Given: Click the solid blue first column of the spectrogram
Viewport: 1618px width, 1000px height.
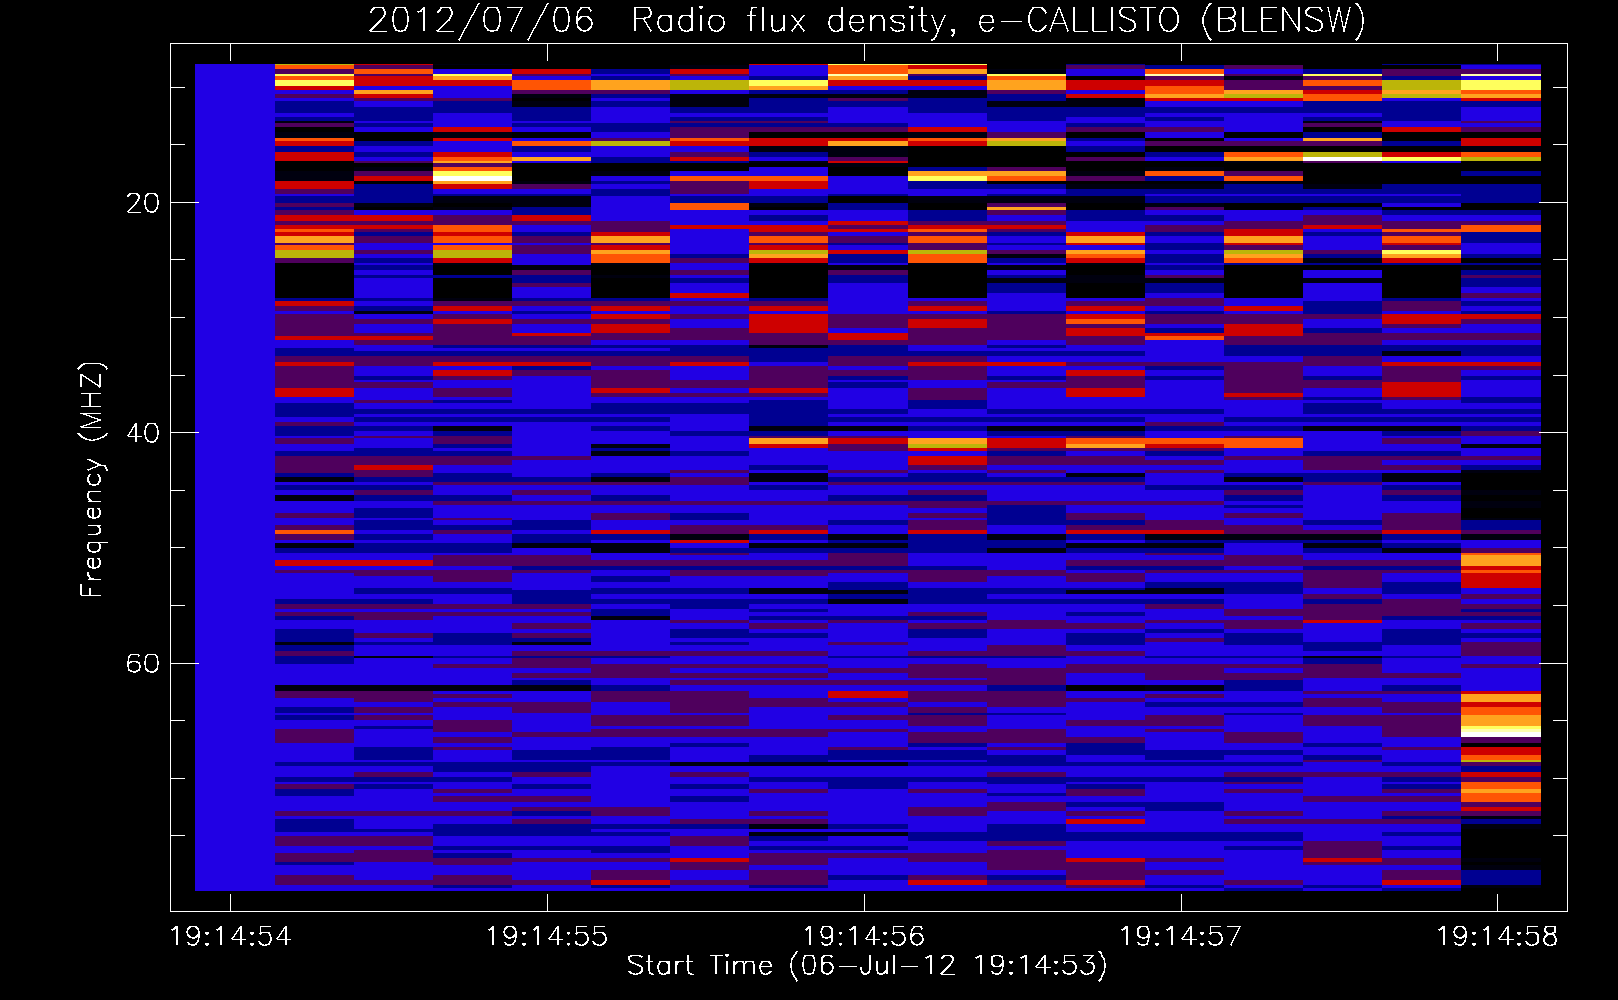Looking at the screenshot, I should 235,477.
